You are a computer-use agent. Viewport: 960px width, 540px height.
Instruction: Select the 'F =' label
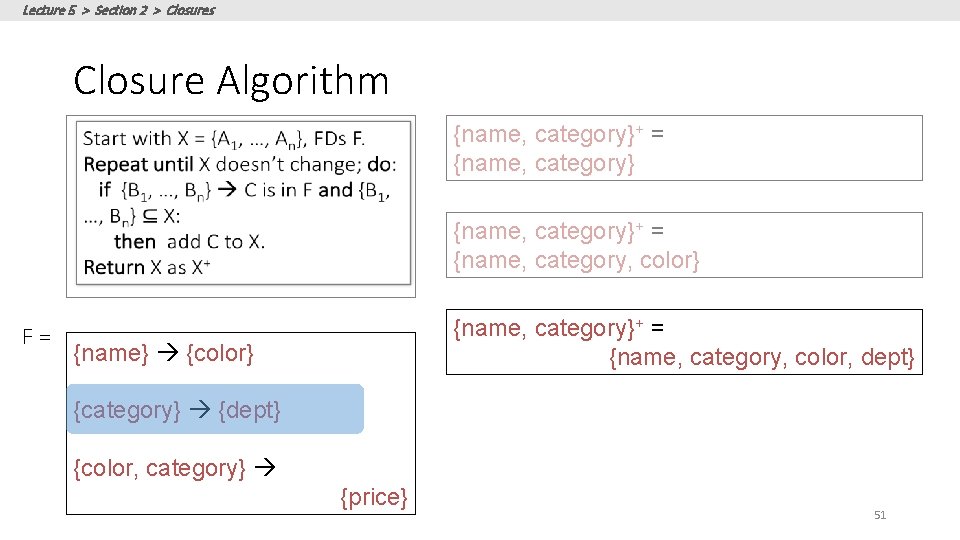(37, 337)
